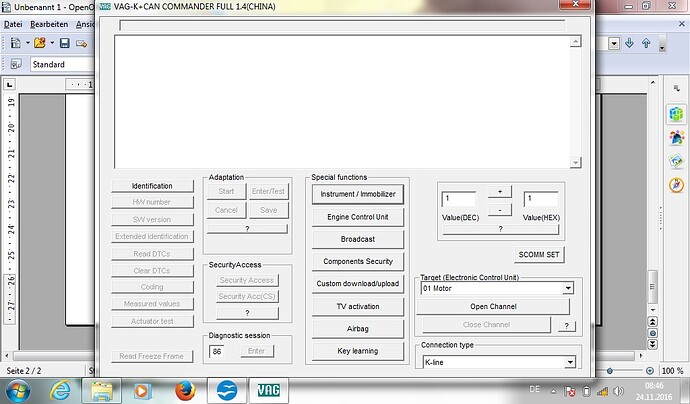Open the Gallery sidebar icon in OpenOffice
The image size is (690, 404).
coord(676,162)
